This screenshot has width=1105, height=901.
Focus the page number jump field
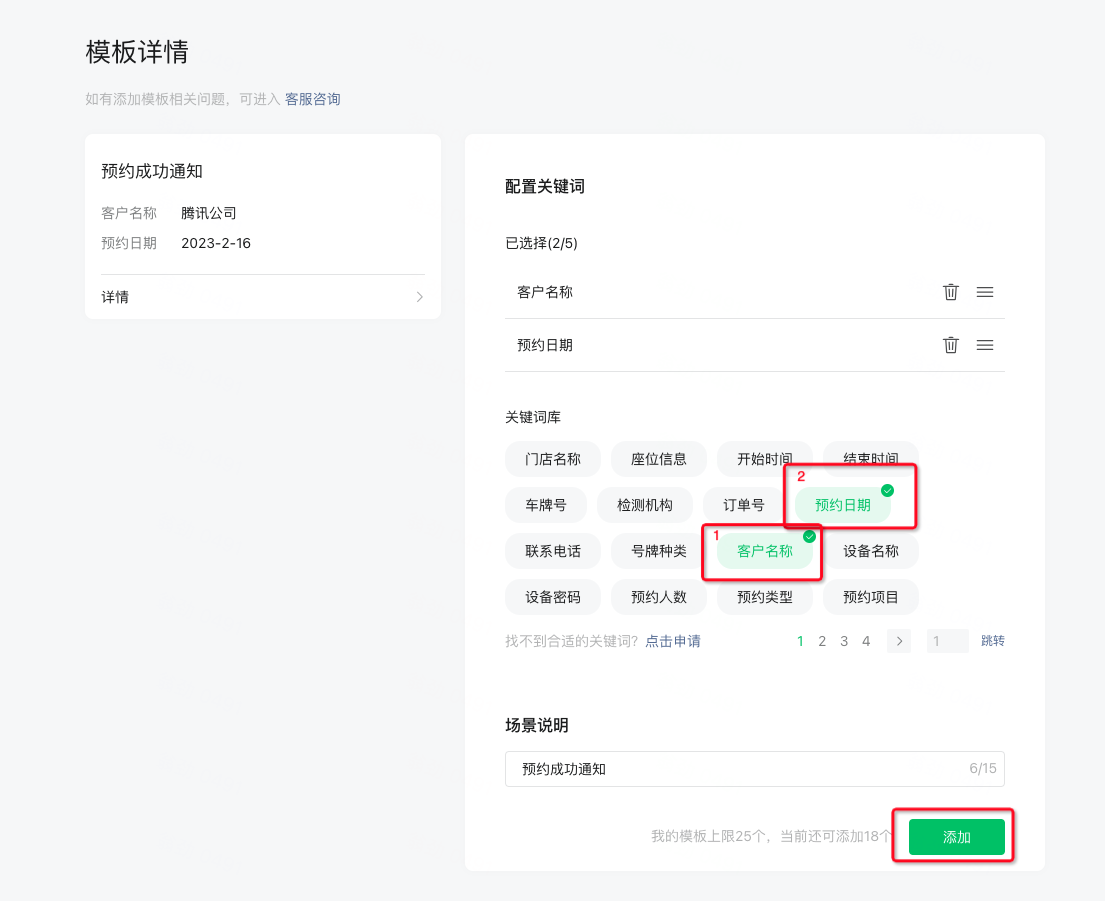[x=947, y=641]
